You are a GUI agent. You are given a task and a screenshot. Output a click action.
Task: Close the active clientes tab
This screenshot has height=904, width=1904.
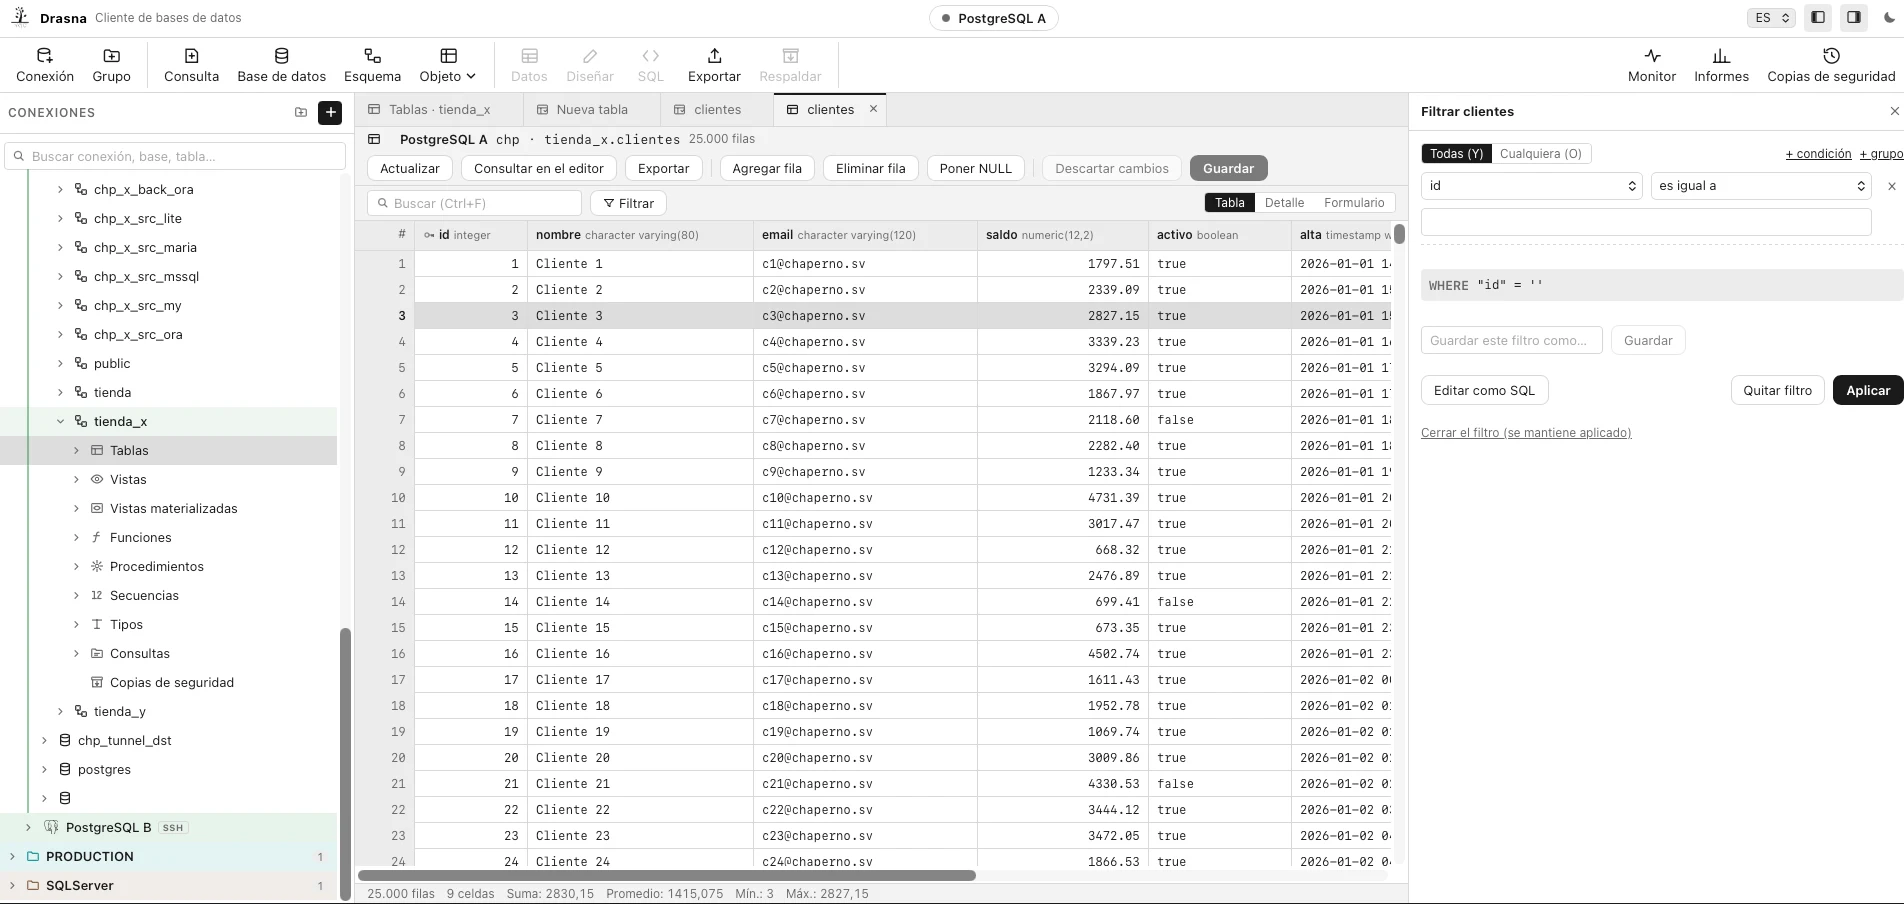click(873, 109)
